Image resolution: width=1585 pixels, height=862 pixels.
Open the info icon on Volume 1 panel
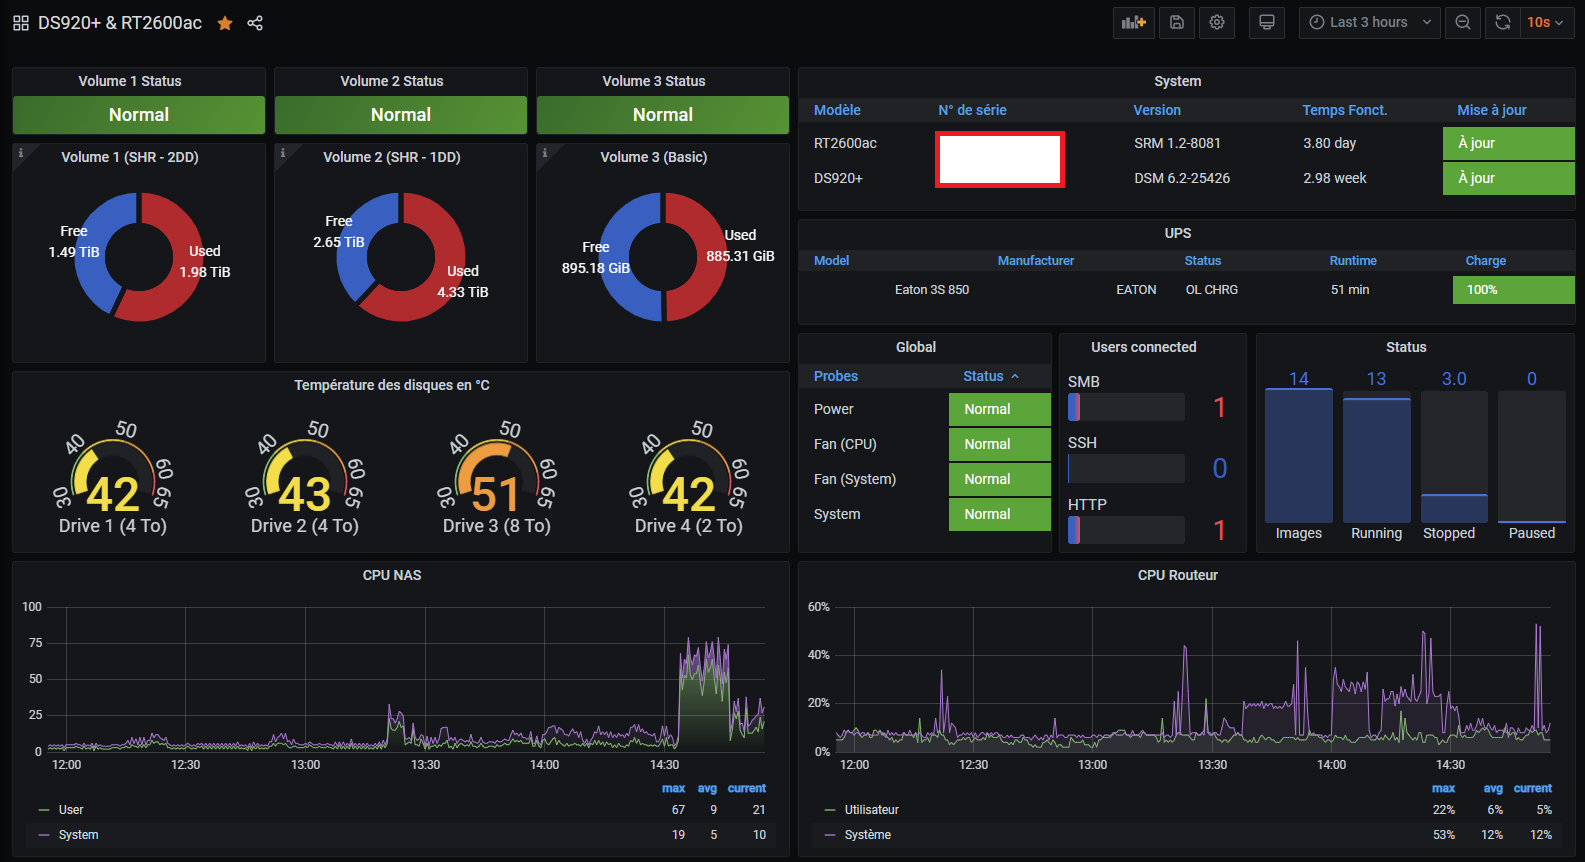click(21, 153)
